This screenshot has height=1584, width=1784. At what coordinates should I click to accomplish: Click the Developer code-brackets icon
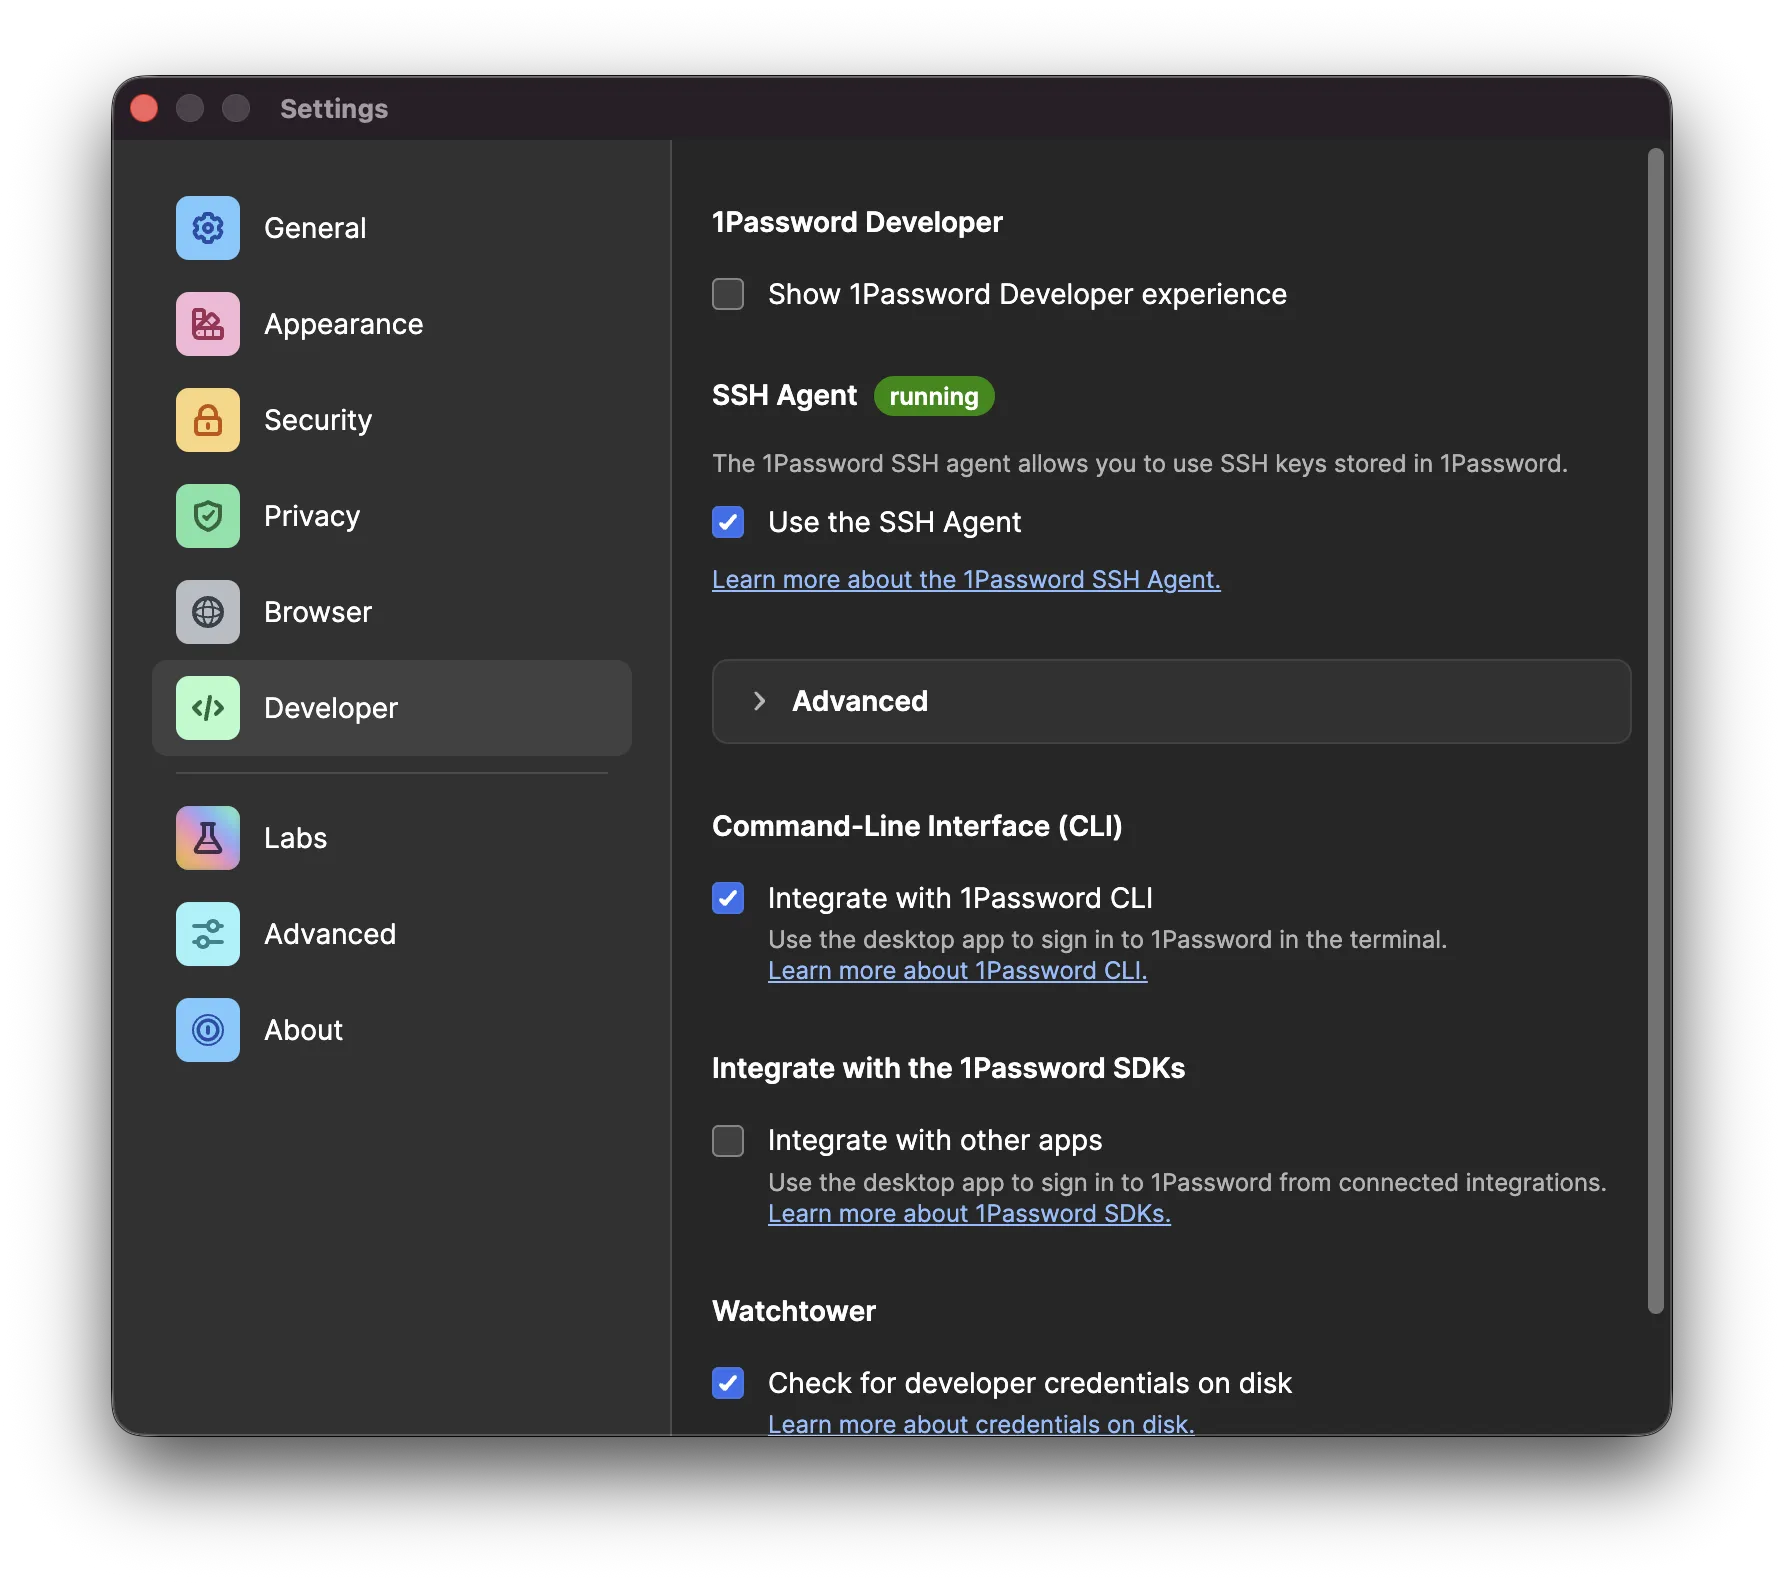[208, 708]
